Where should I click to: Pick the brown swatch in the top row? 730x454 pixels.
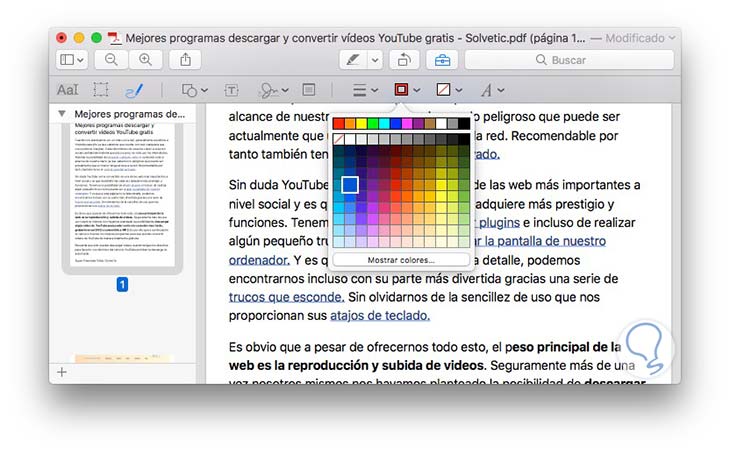pos(430,123)
